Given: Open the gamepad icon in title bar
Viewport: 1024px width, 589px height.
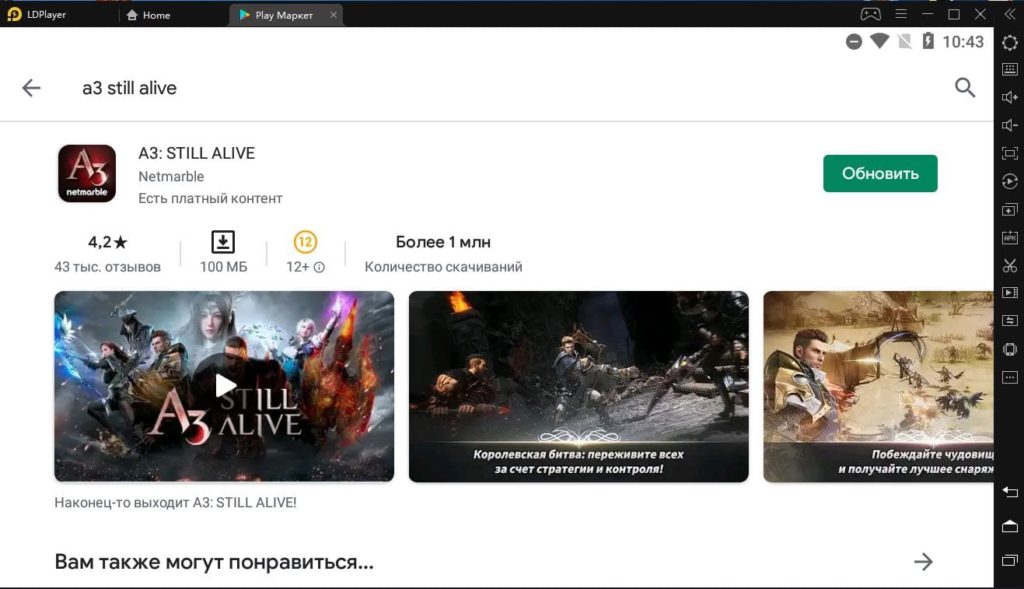Looking at the screenshot, I should tap(871, 14).
